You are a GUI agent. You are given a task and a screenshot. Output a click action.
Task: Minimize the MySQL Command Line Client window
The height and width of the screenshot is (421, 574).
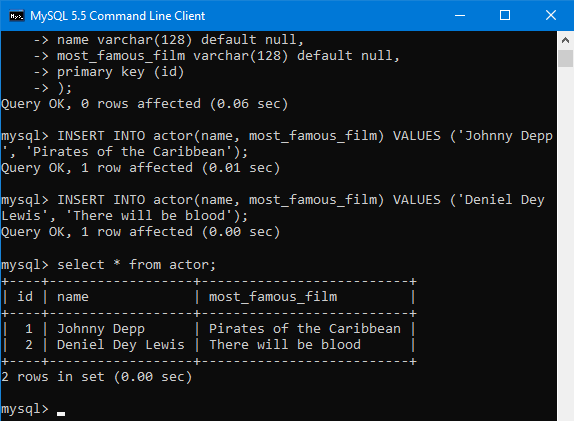point(460,15)
